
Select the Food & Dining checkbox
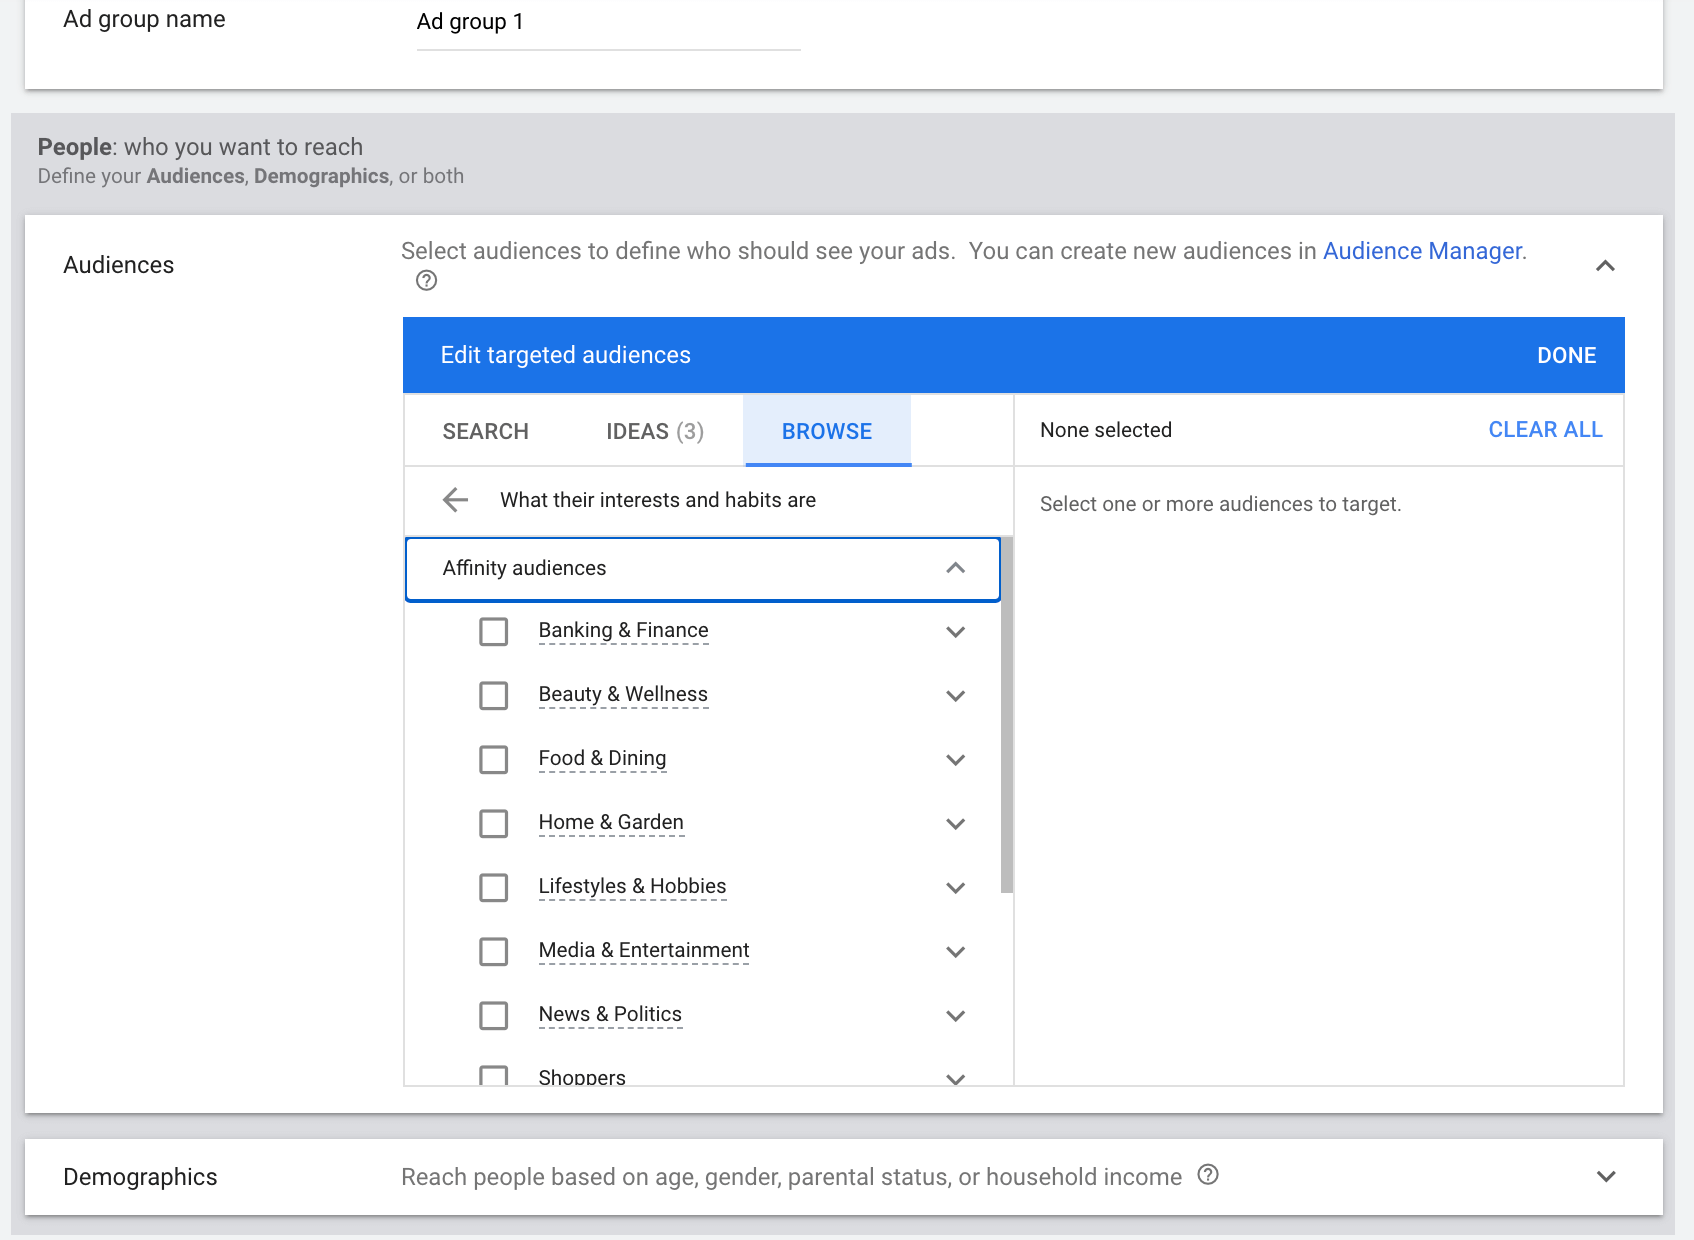point(493,759)
